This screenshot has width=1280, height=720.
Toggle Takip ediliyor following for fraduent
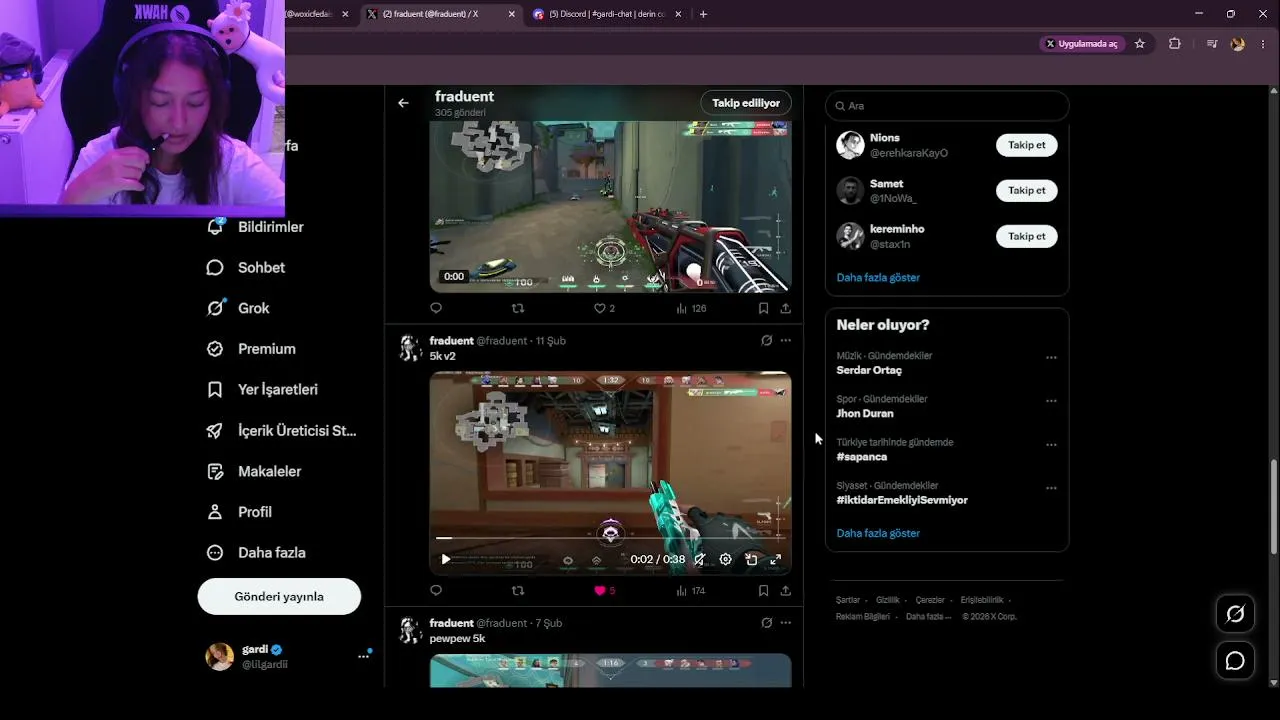(746, 103)
